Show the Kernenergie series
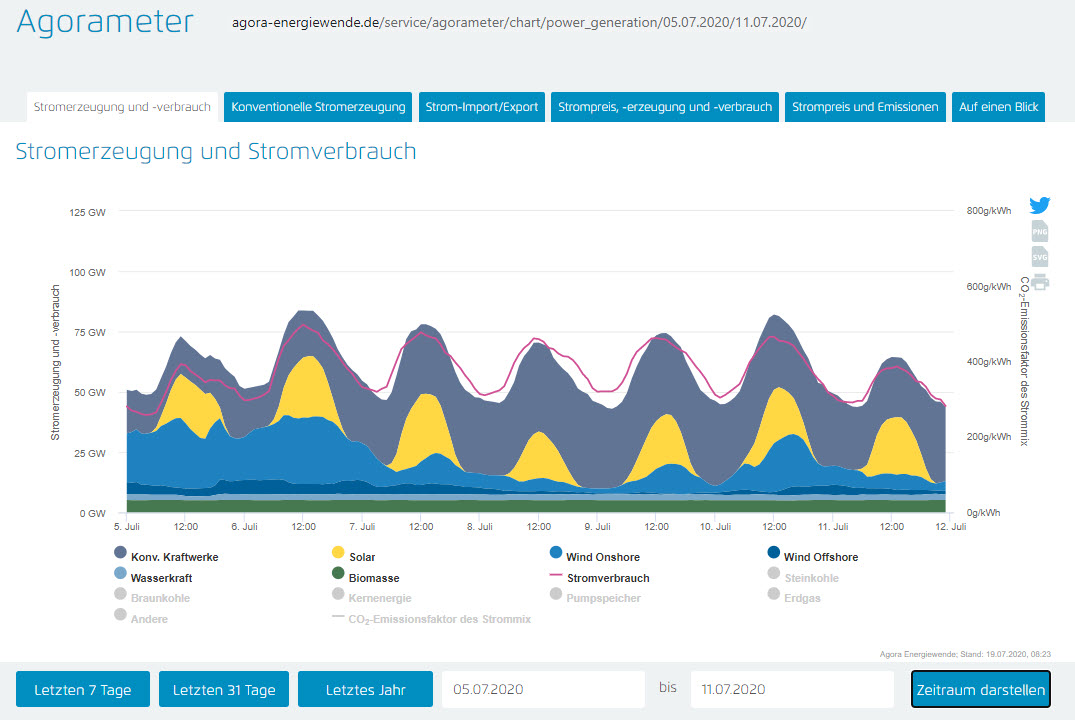This screenshot has width=1075, height=720. (382, 598)
